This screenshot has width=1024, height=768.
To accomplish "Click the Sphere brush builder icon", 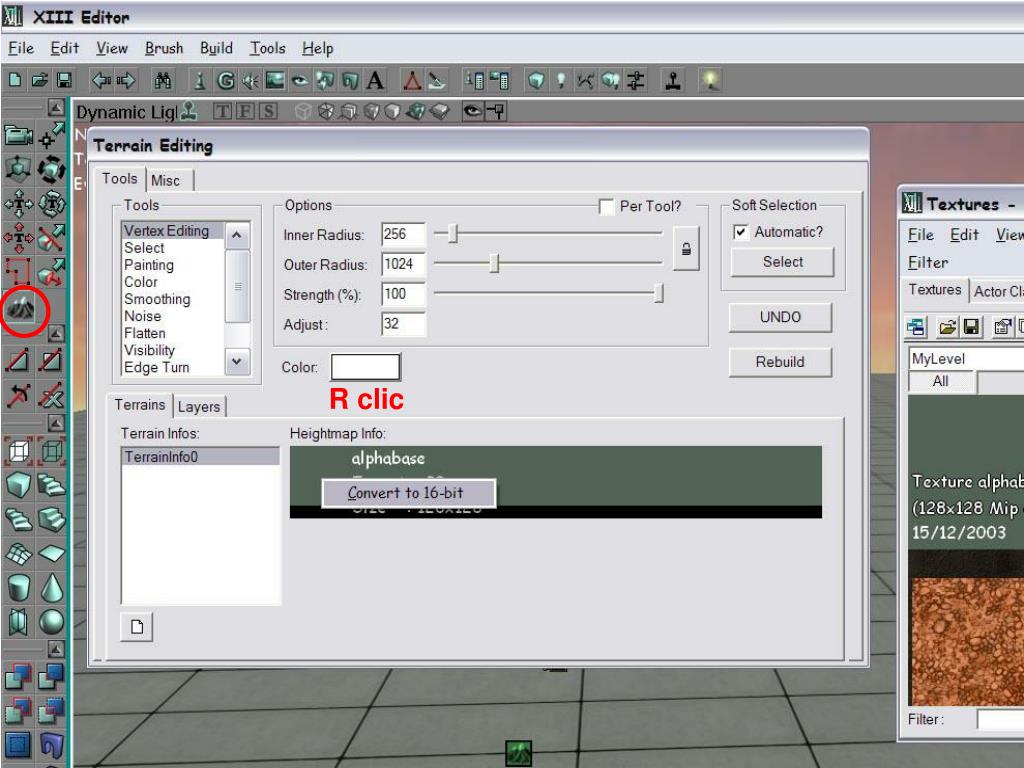I will 52,622.
